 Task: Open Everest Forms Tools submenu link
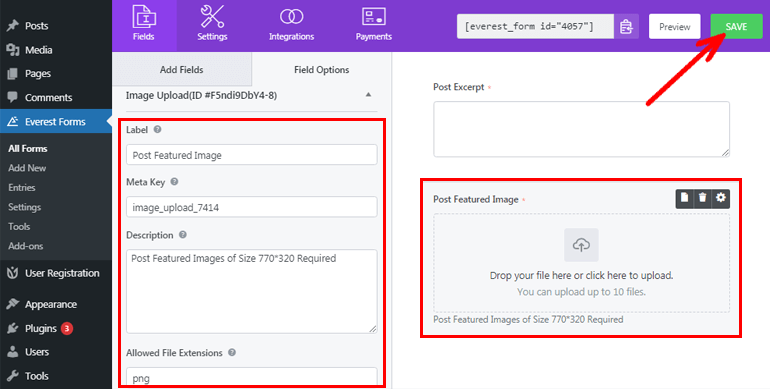19,226
